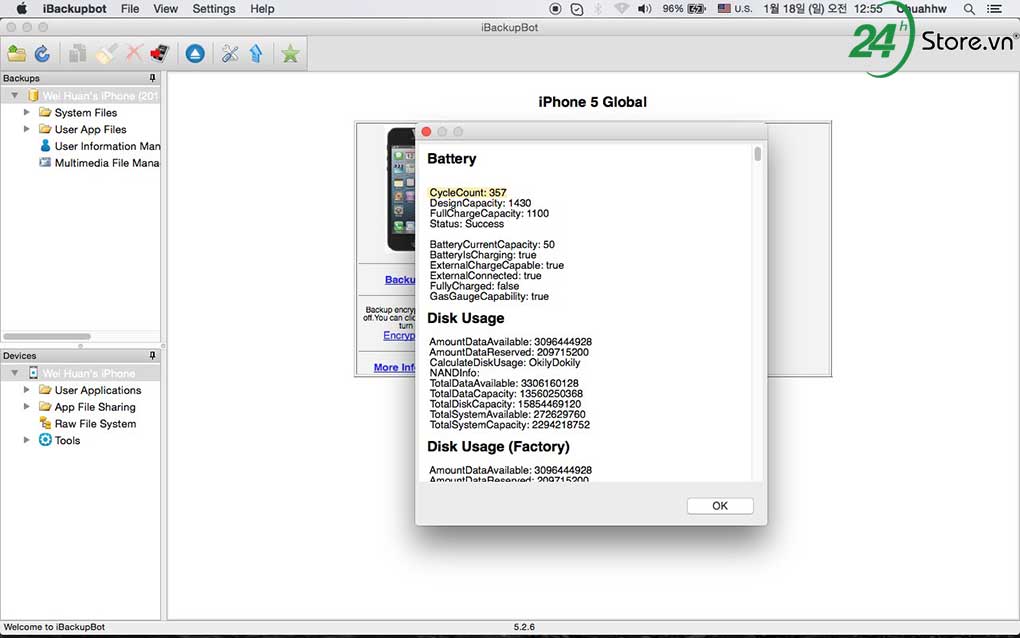
Task: Open the Settings menu
Action: [x=214, y=9]
